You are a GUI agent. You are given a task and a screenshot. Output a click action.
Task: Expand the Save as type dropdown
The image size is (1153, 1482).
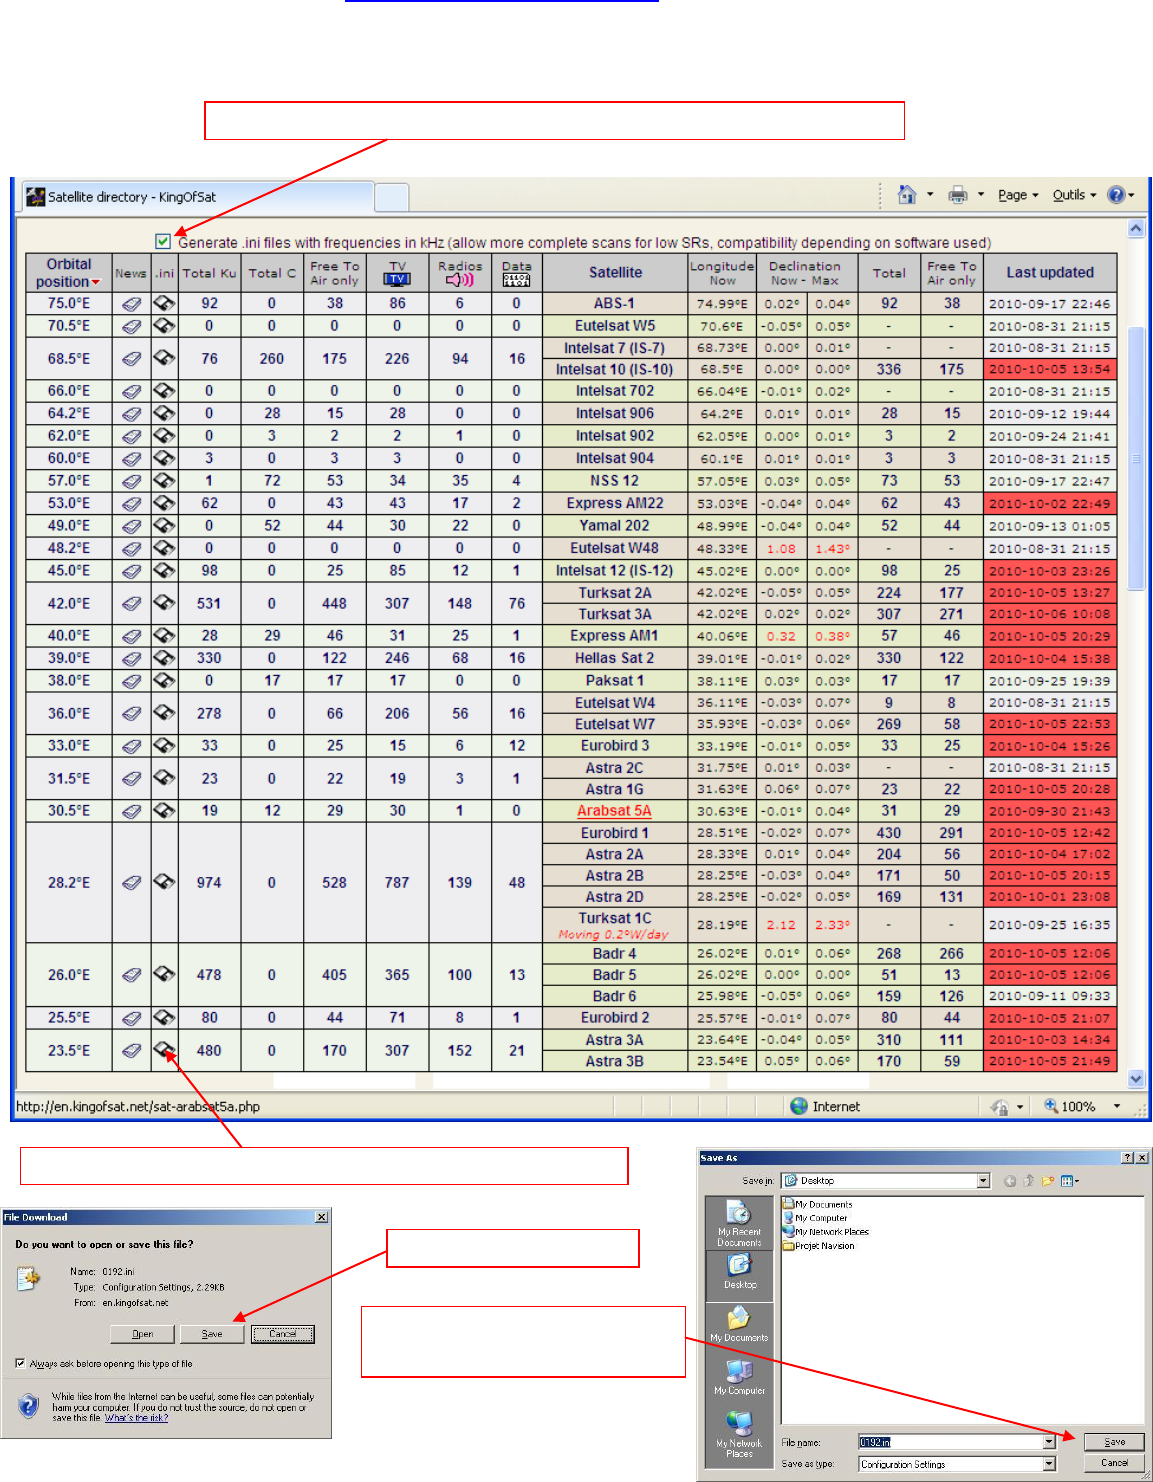click(1049, 1464)
